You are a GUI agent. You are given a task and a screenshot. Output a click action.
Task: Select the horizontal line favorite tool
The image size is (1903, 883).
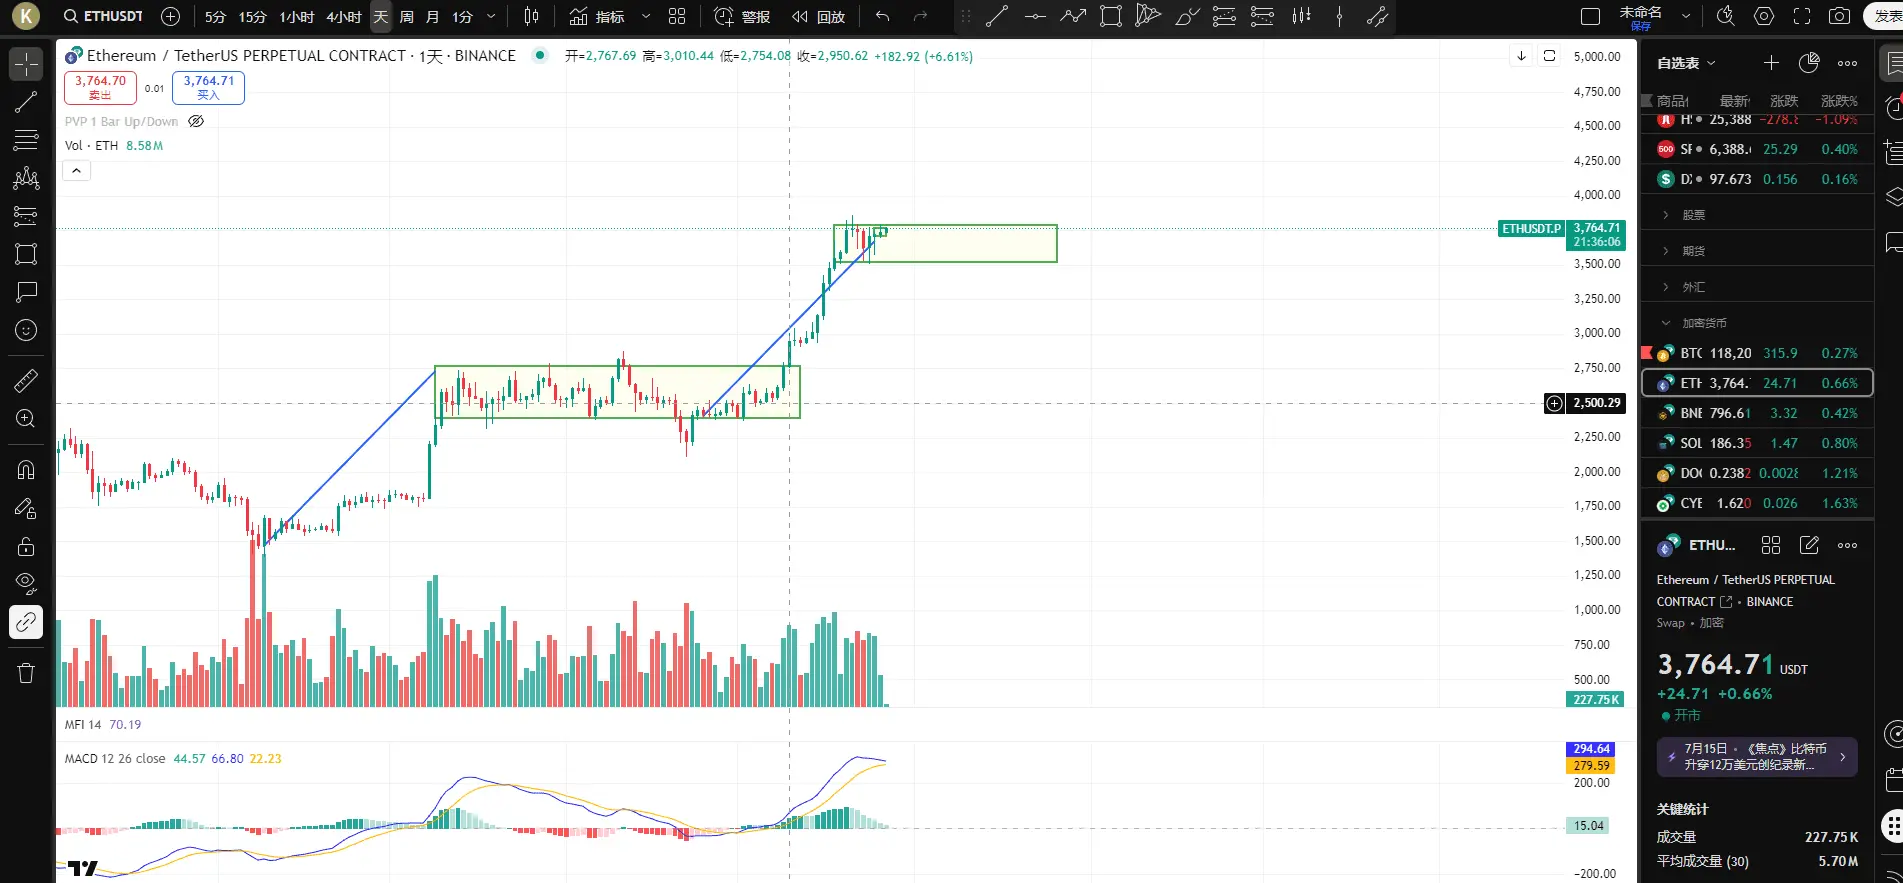[1035, 17]
